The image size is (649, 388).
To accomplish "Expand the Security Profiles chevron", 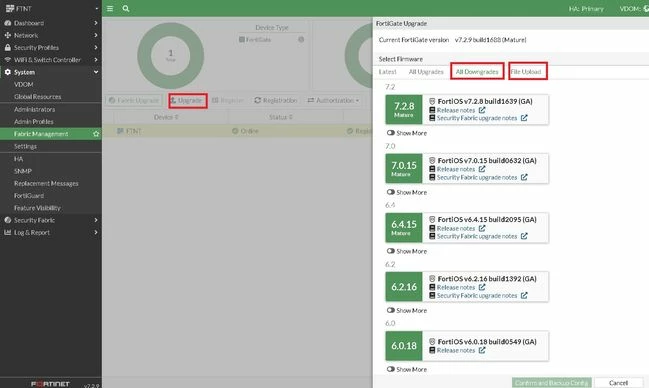I will 96,48.
